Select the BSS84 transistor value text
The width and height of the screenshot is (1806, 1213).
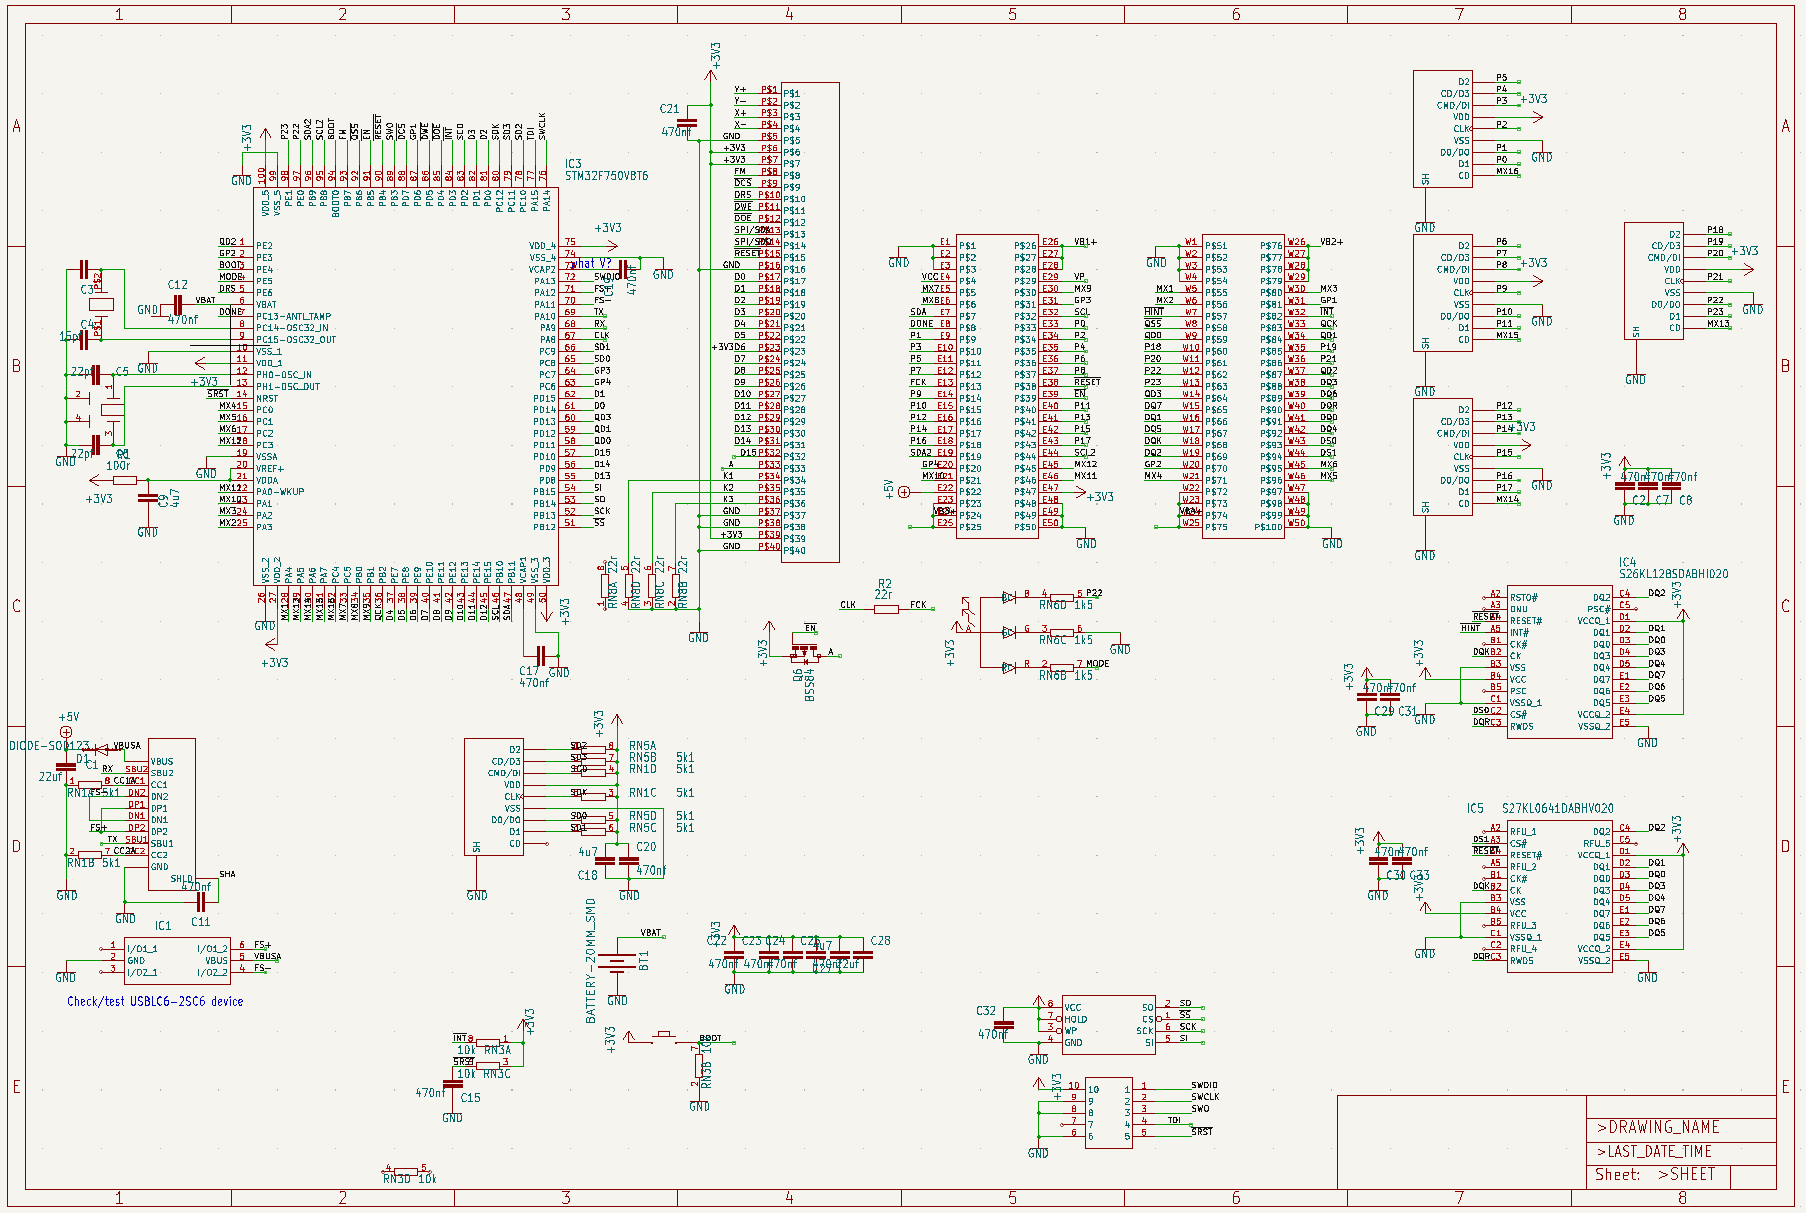click(x=810, y=685)
